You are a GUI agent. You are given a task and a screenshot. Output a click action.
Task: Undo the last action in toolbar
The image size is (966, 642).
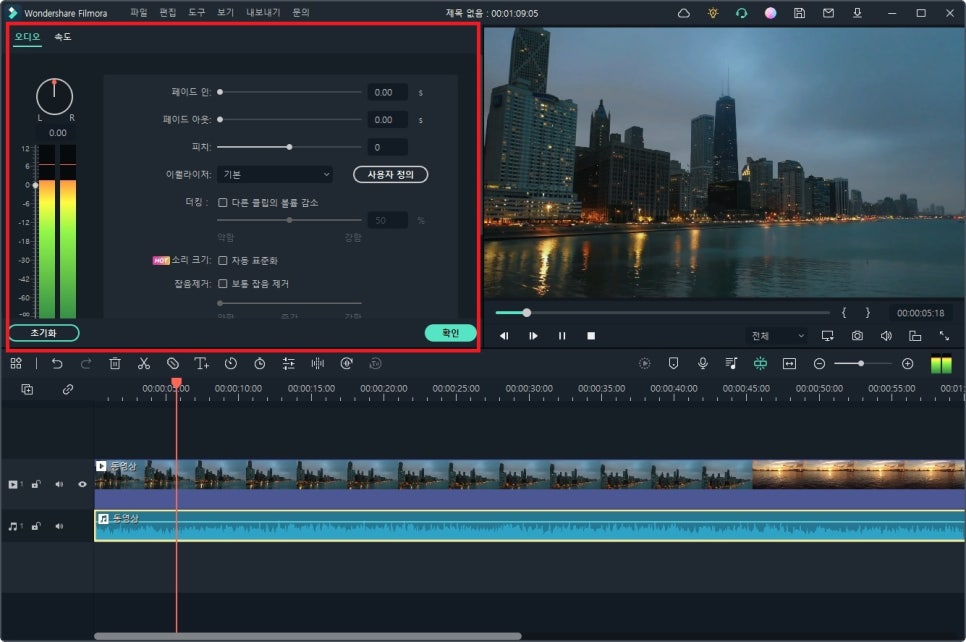tap(57, 364)
